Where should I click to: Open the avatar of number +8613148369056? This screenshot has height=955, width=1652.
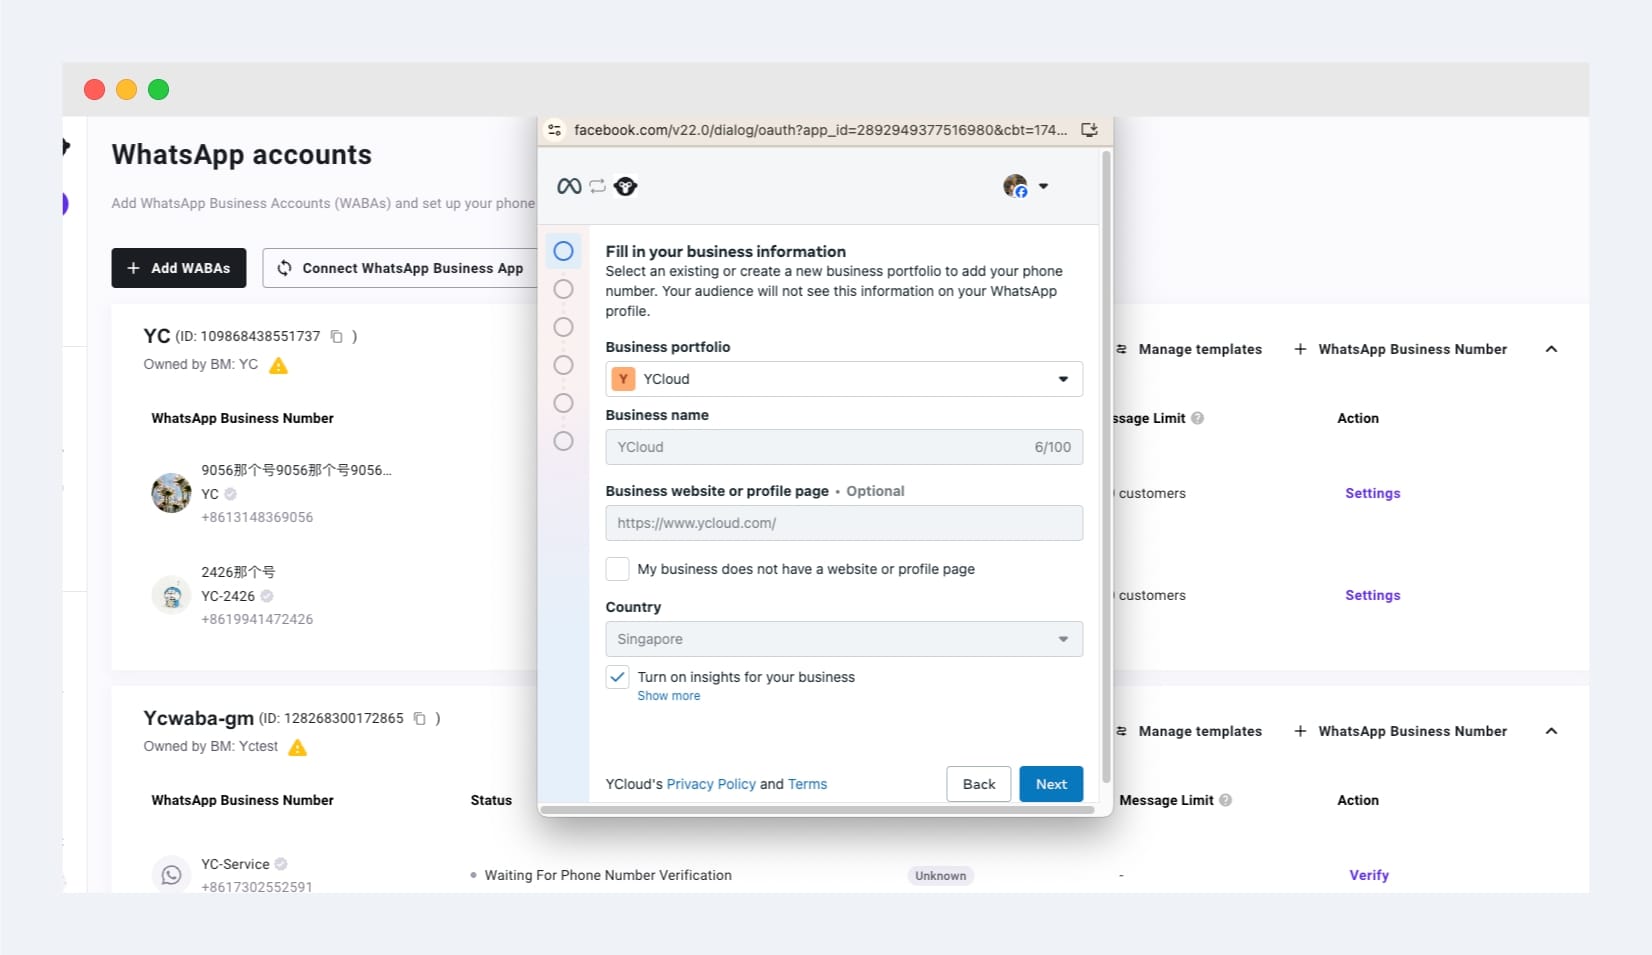tap(171, 493)
